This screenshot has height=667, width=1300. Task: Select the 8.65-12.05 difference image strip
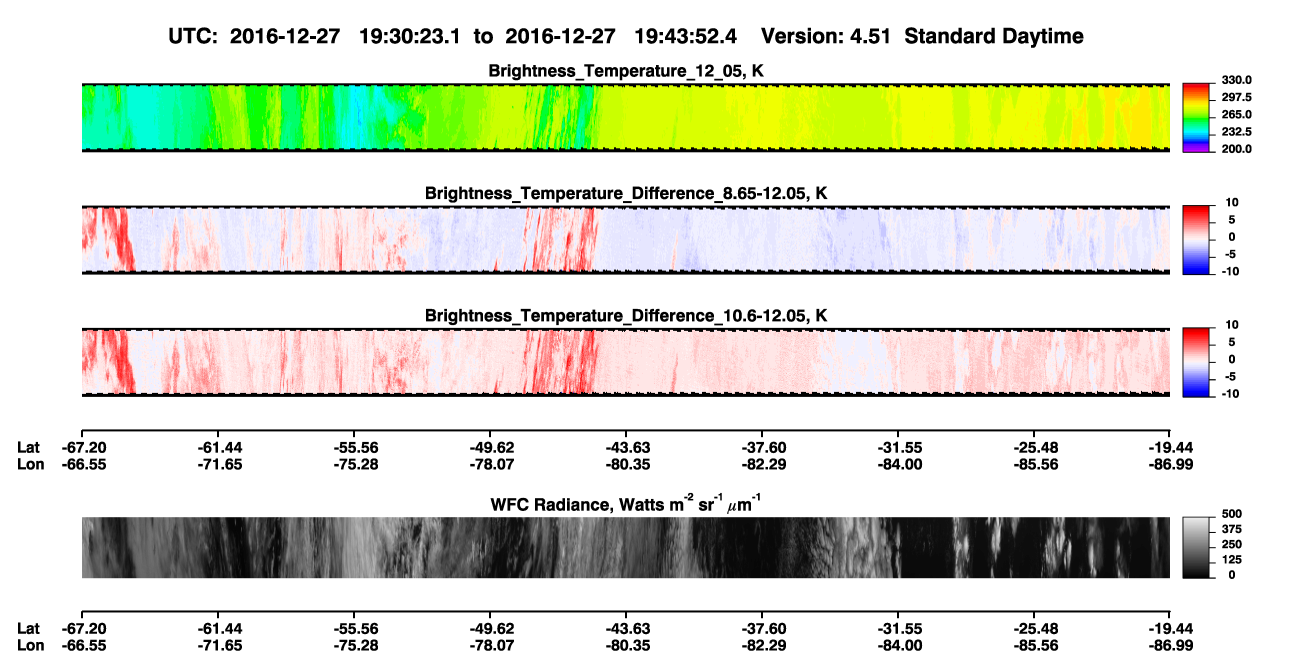626,239
